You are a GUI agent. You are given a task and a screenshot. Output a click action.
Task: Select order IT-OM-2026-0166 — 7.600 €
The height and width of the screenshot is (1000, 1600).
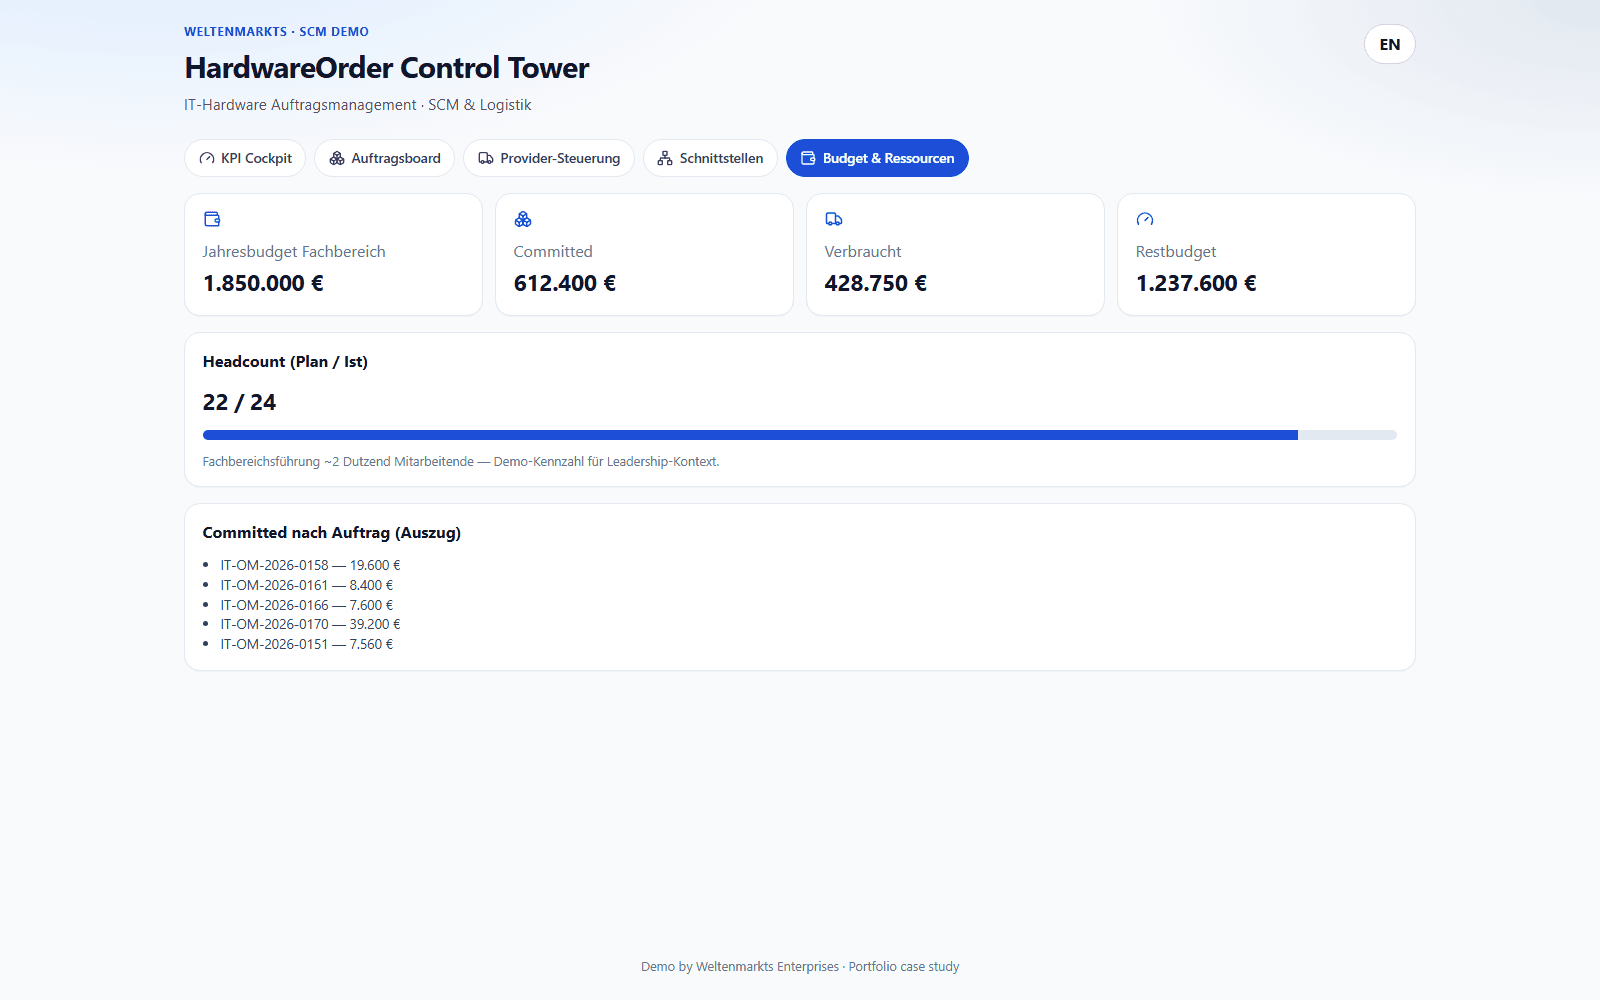pyautogui.click(x=307, y=605)
